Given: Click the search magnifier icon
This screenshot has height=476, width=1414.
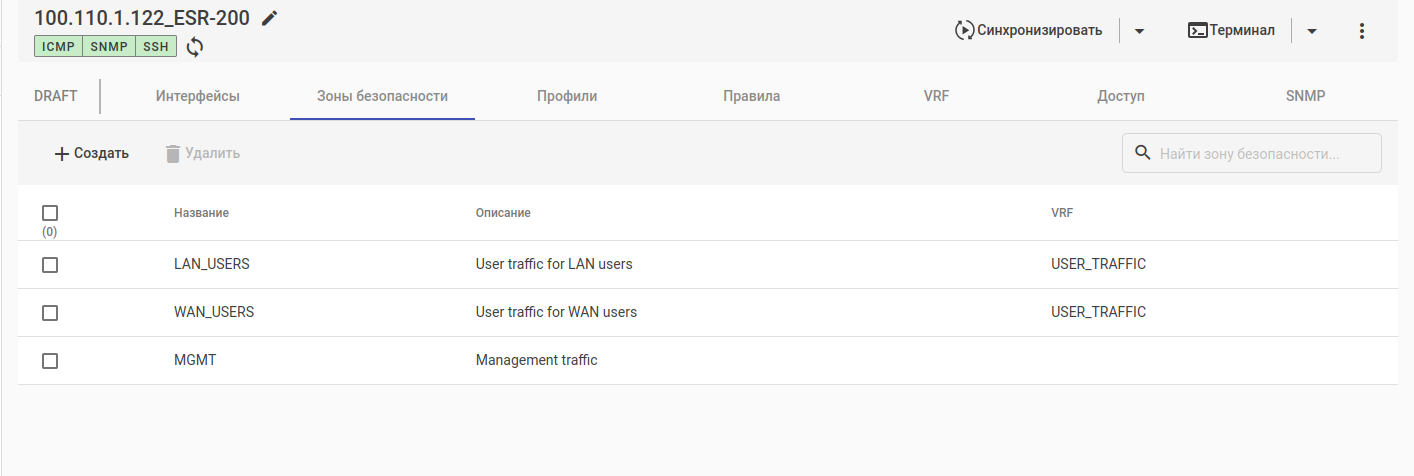Looking at the screenshot, I should [x=1143, y=153].
